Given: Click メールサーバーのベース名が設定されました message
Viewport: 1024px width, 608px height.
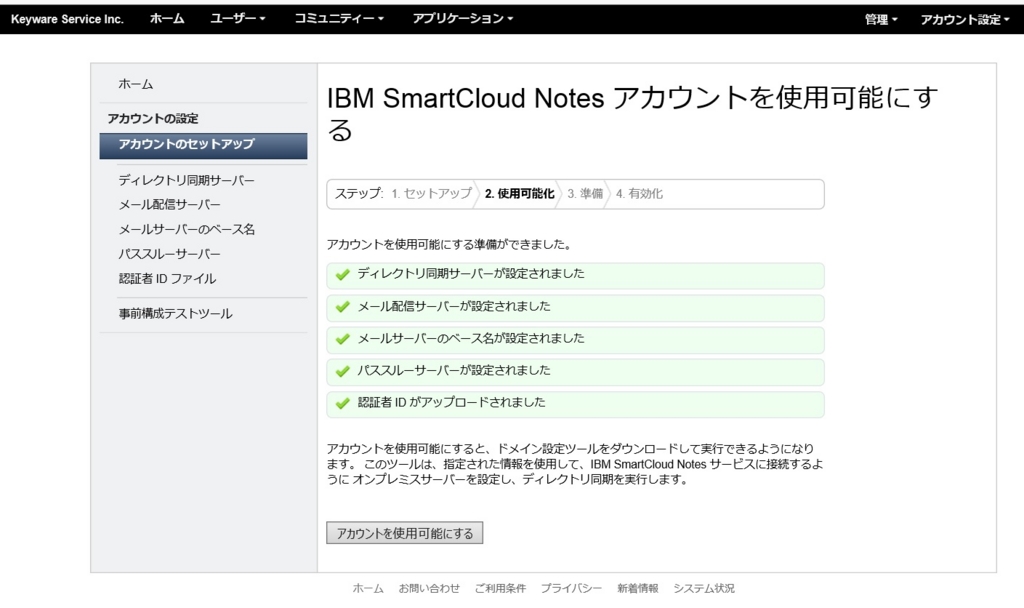Looking at the screenshot, I should [x=471, y=338].
